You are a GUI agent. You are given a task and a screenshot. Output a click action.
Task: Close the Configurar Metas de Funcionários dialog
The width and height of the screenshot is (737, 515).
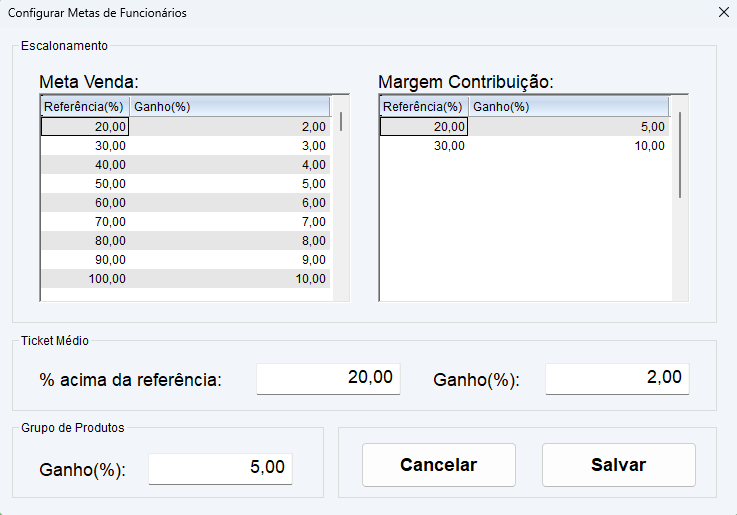tap(724, 12)
